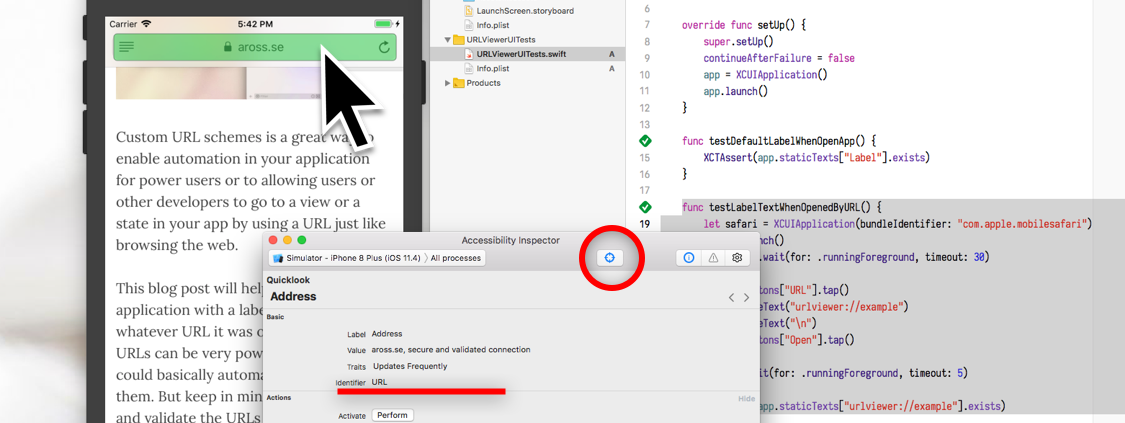The height and width of the screenshot is (423, 1125).
Task: Open the Inspection info tab icon
Action: pos(689,258)
